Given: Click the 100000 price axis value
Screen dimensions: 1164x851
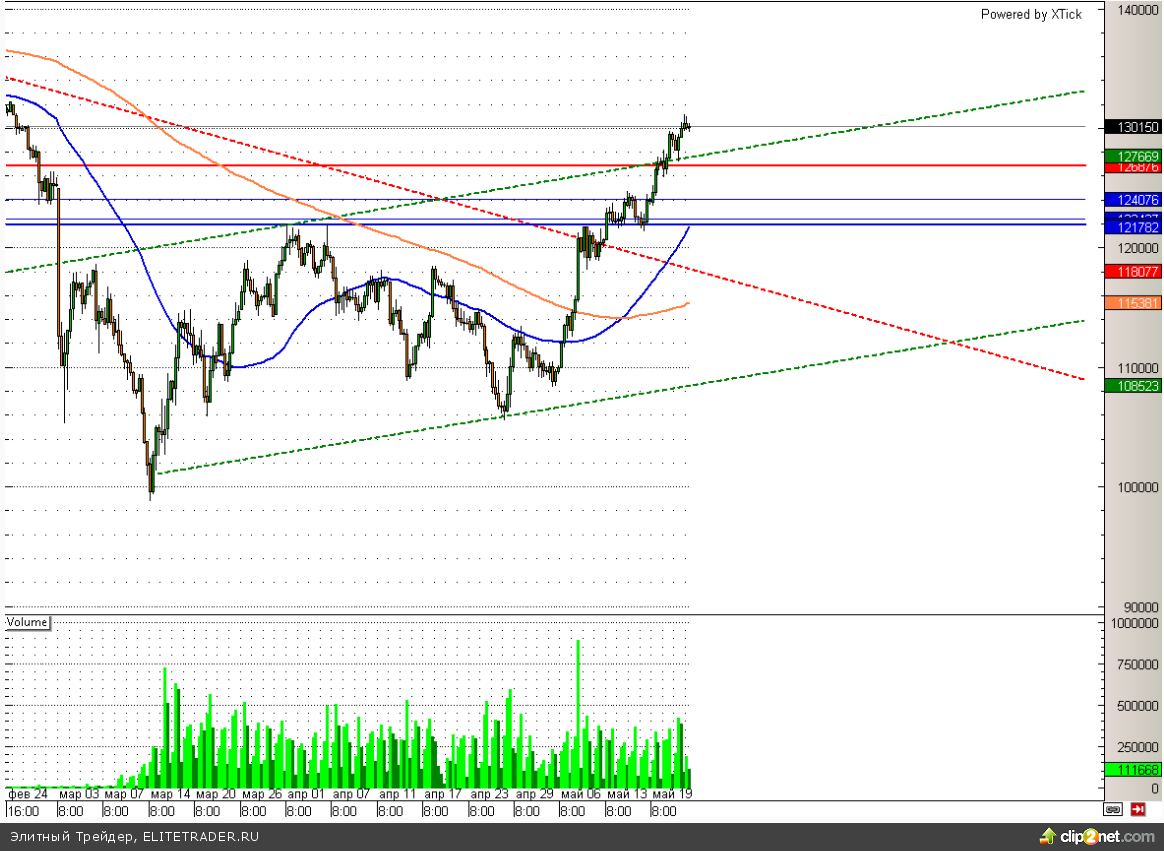Looking at the screenshot, I should pos(1136,487).
